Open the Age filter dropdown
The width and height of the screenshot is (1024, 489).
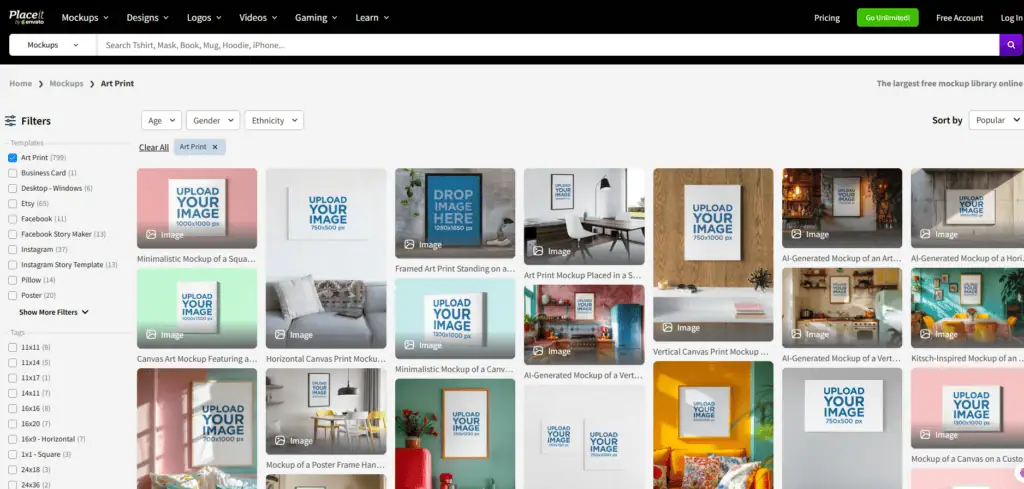(x=161, y=120)
